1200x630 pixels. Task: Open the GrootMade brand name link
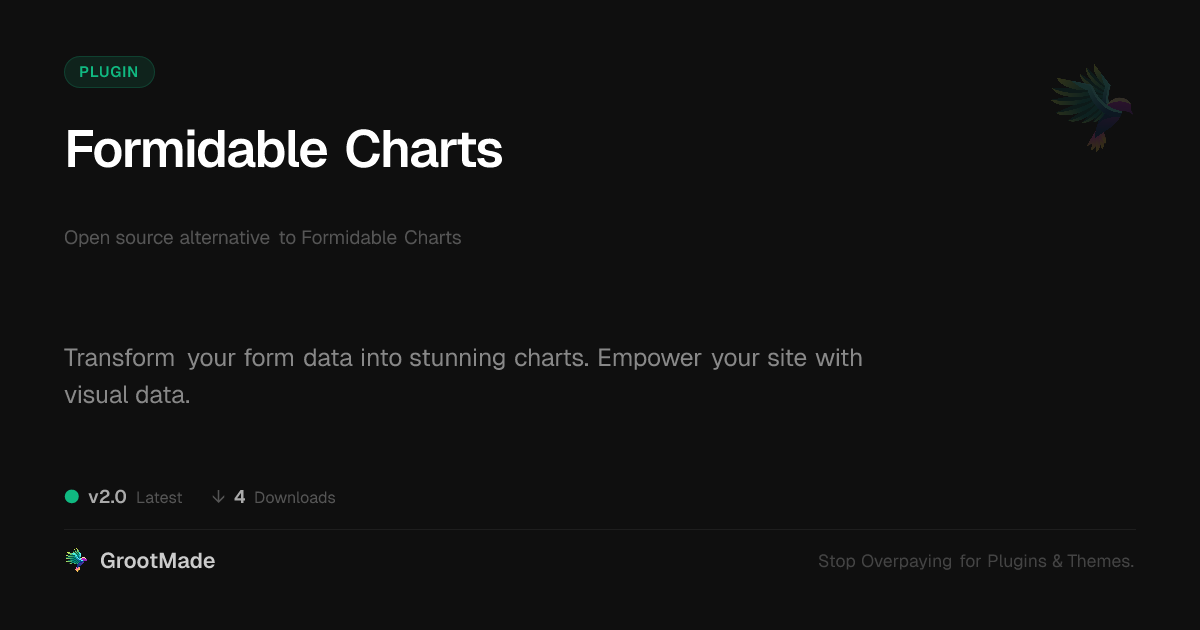pos(157,561)
